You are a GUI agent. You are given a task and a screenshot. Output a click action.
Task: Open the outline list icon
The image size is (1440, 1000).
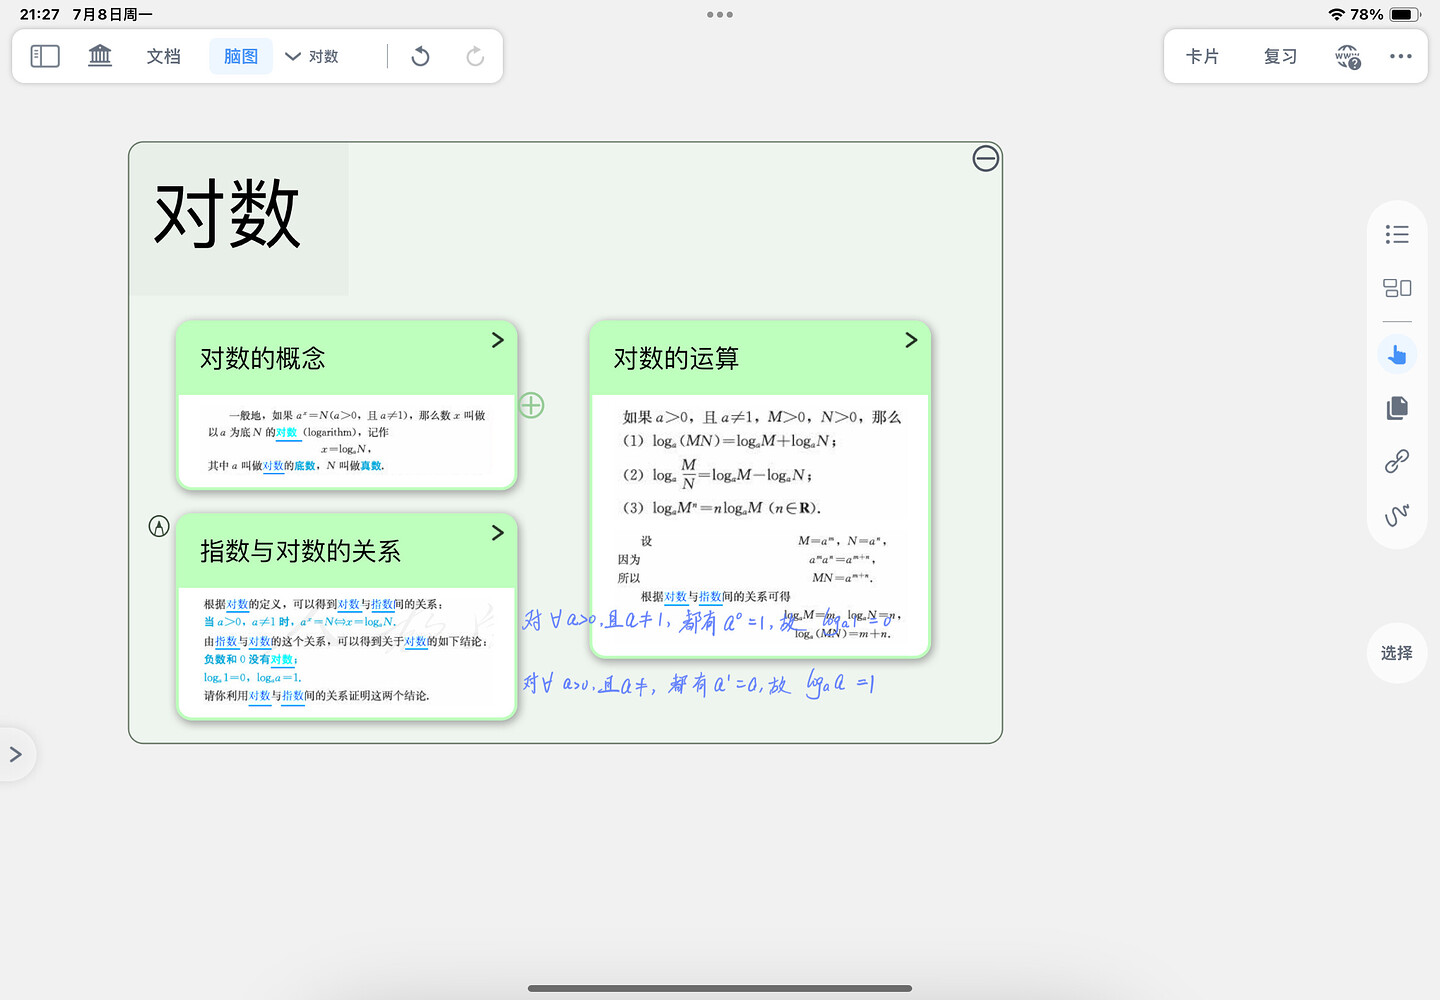click(1397, 234)
